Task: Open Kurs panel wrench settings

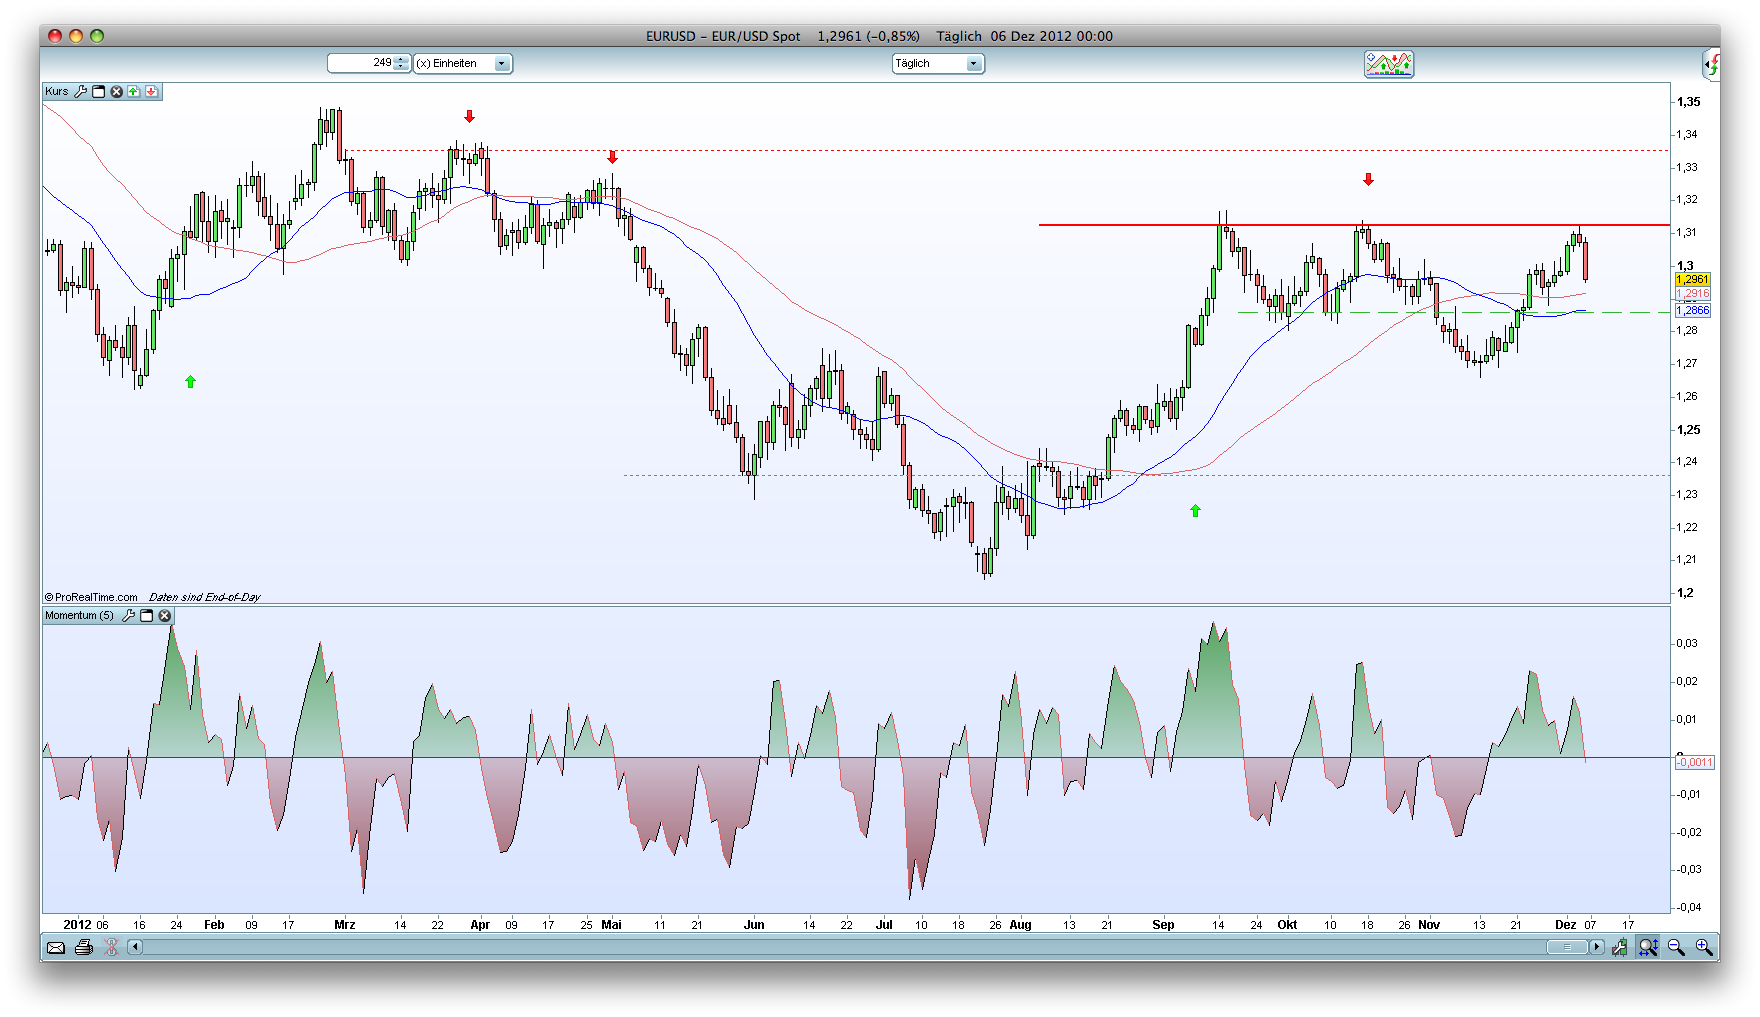Action: coord(81,91)
